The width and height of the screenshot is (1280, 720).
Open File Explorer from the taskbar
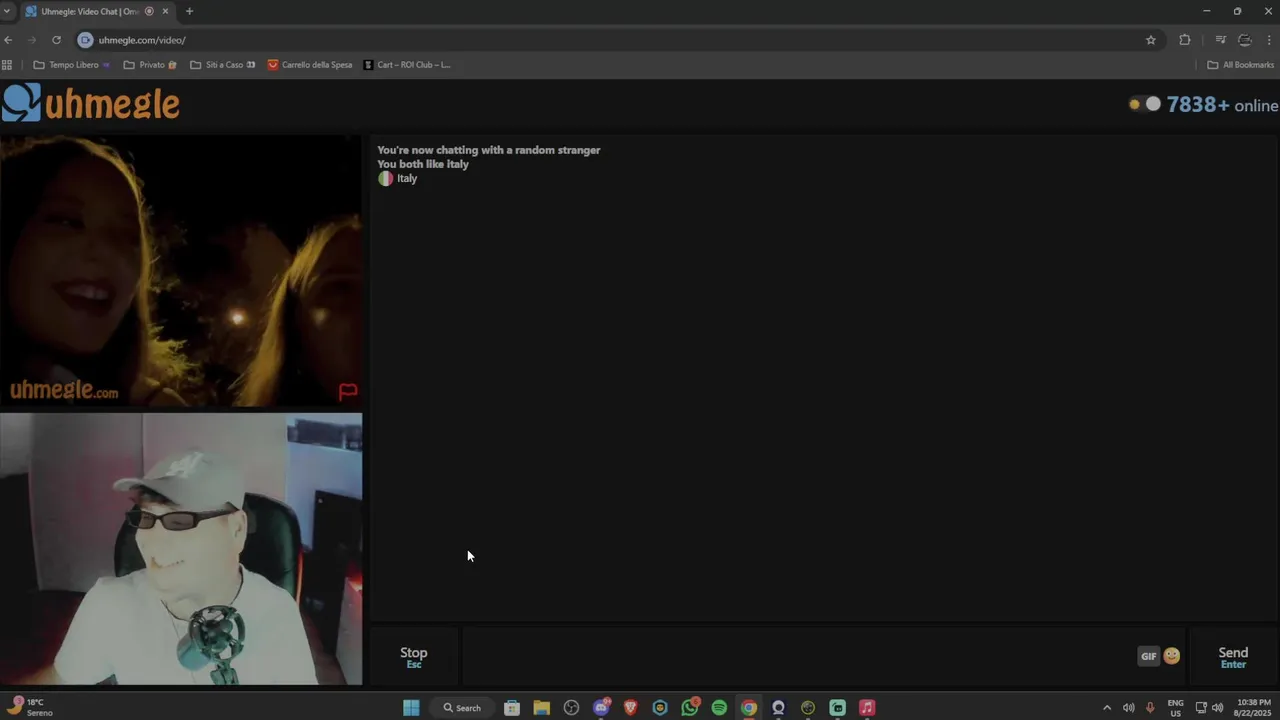(x=541, y=708)
